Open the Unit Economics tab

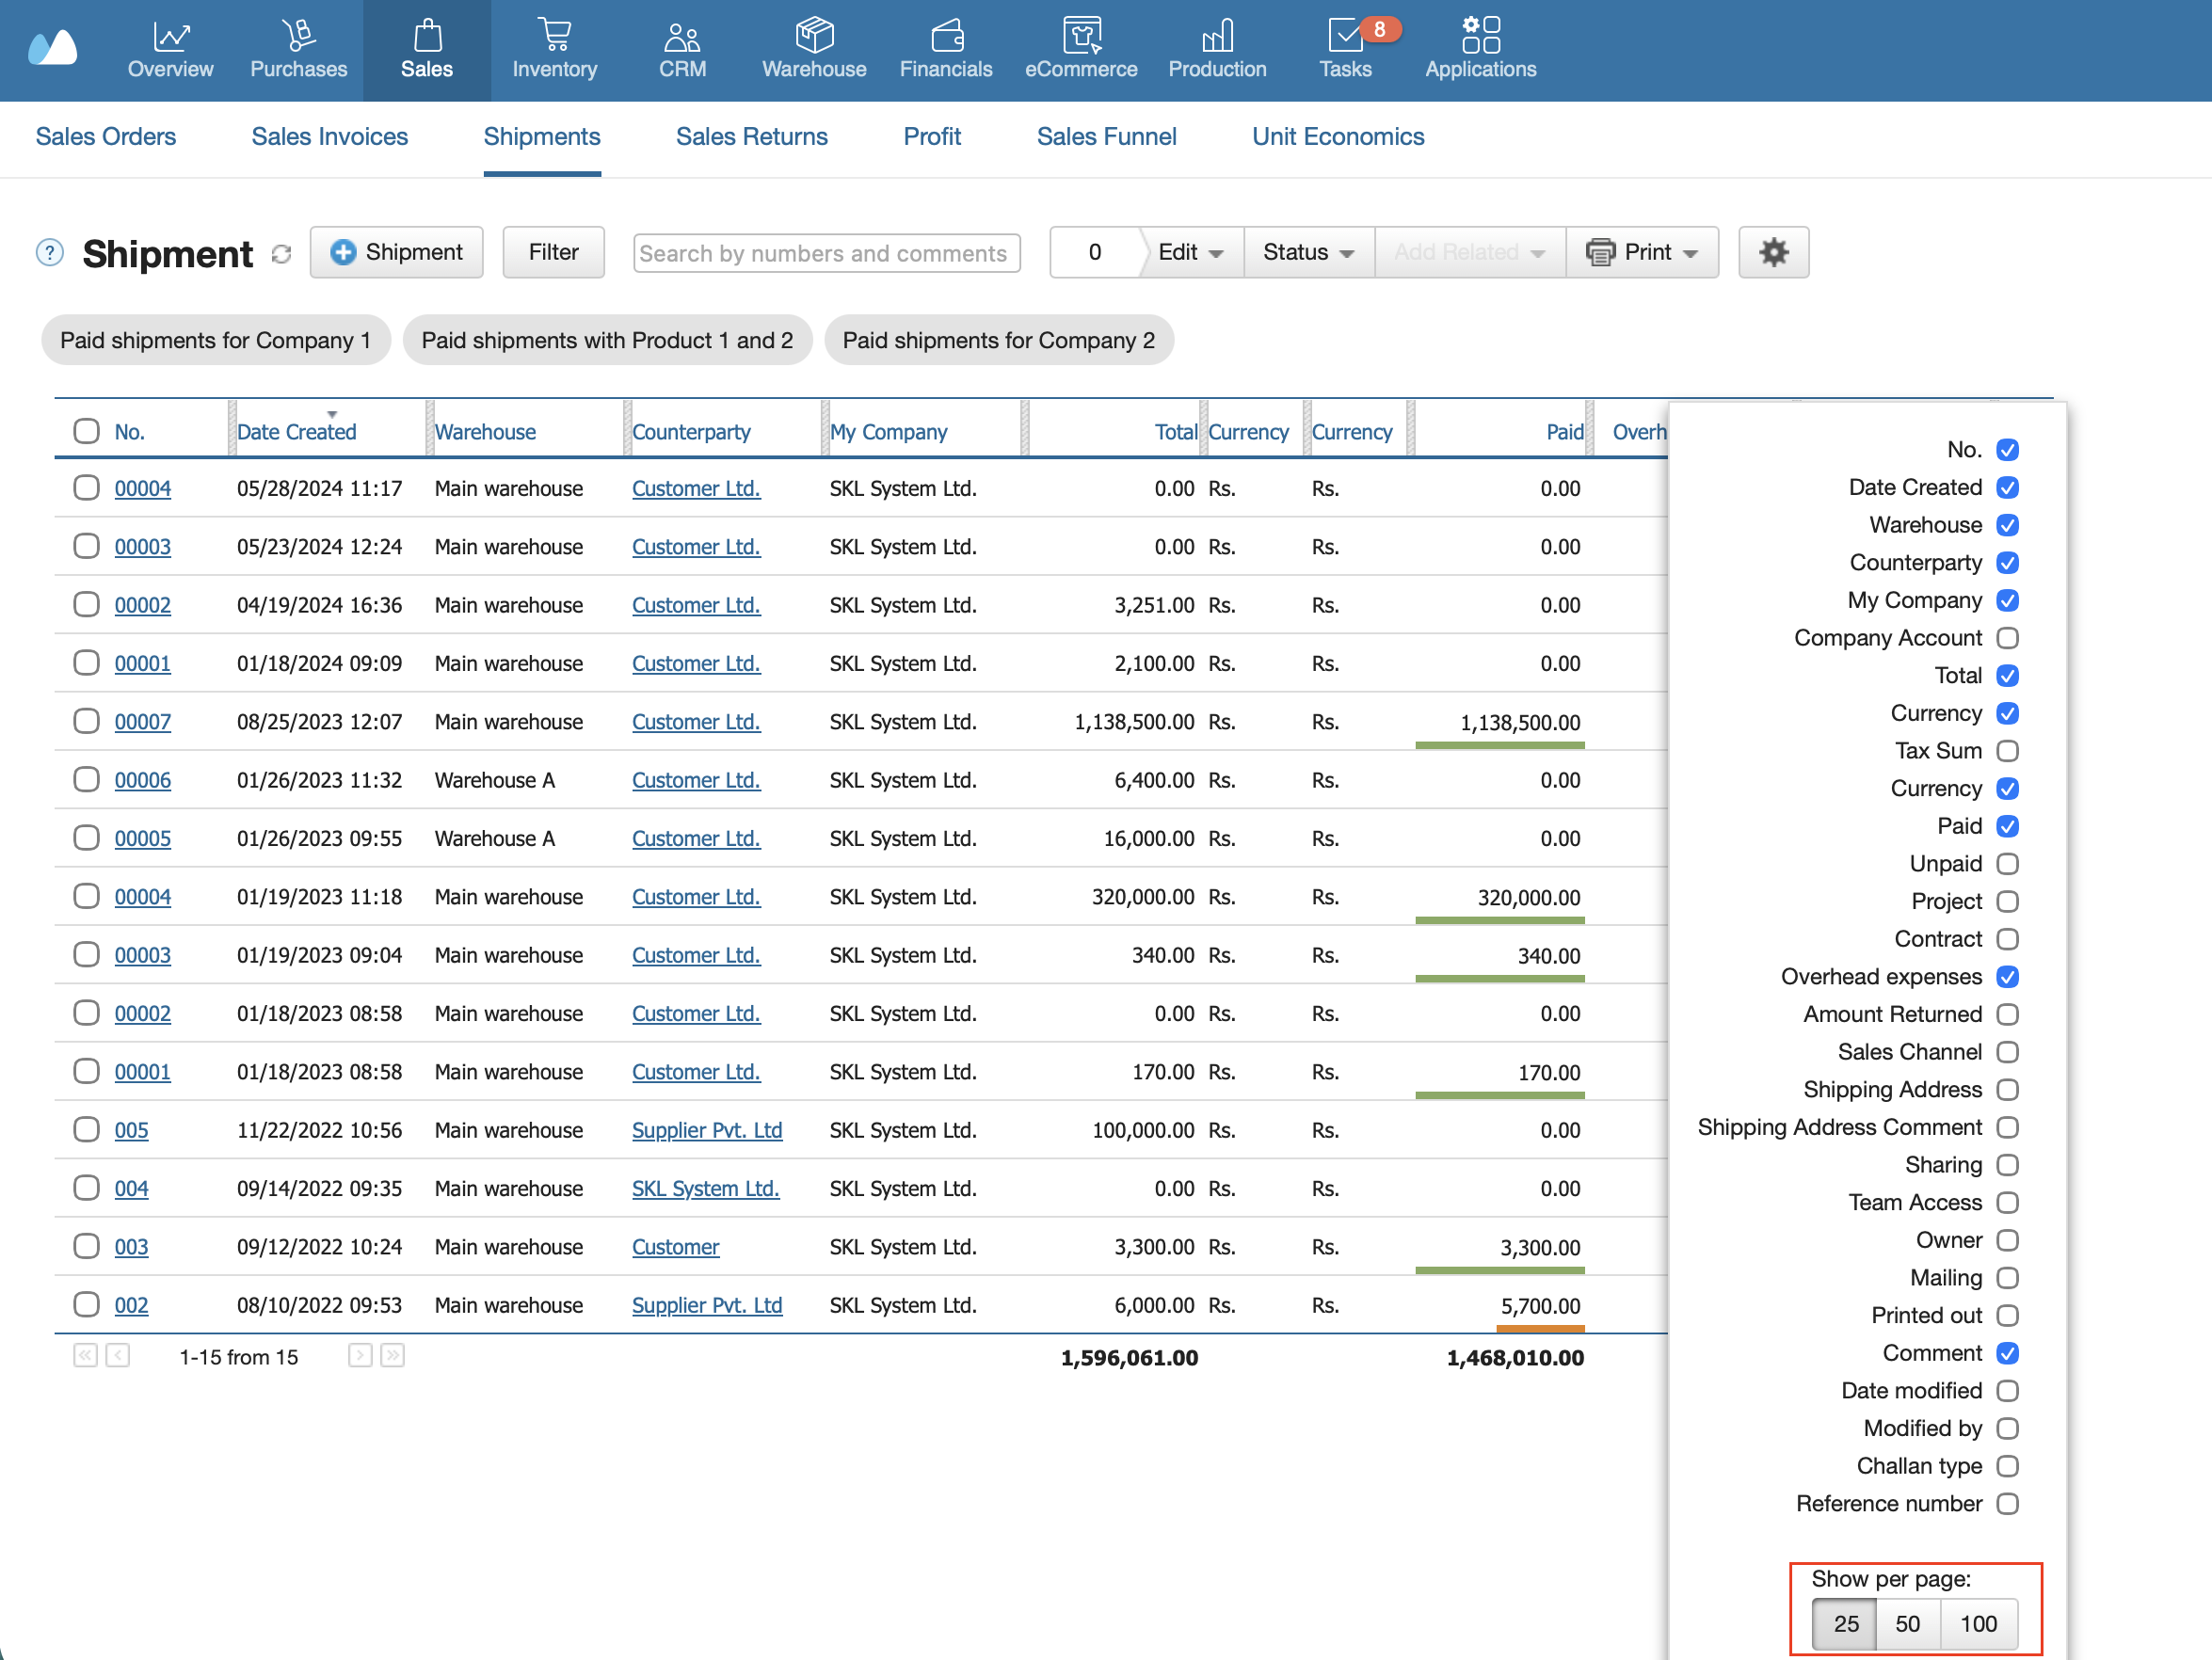tap(1338, 136)
